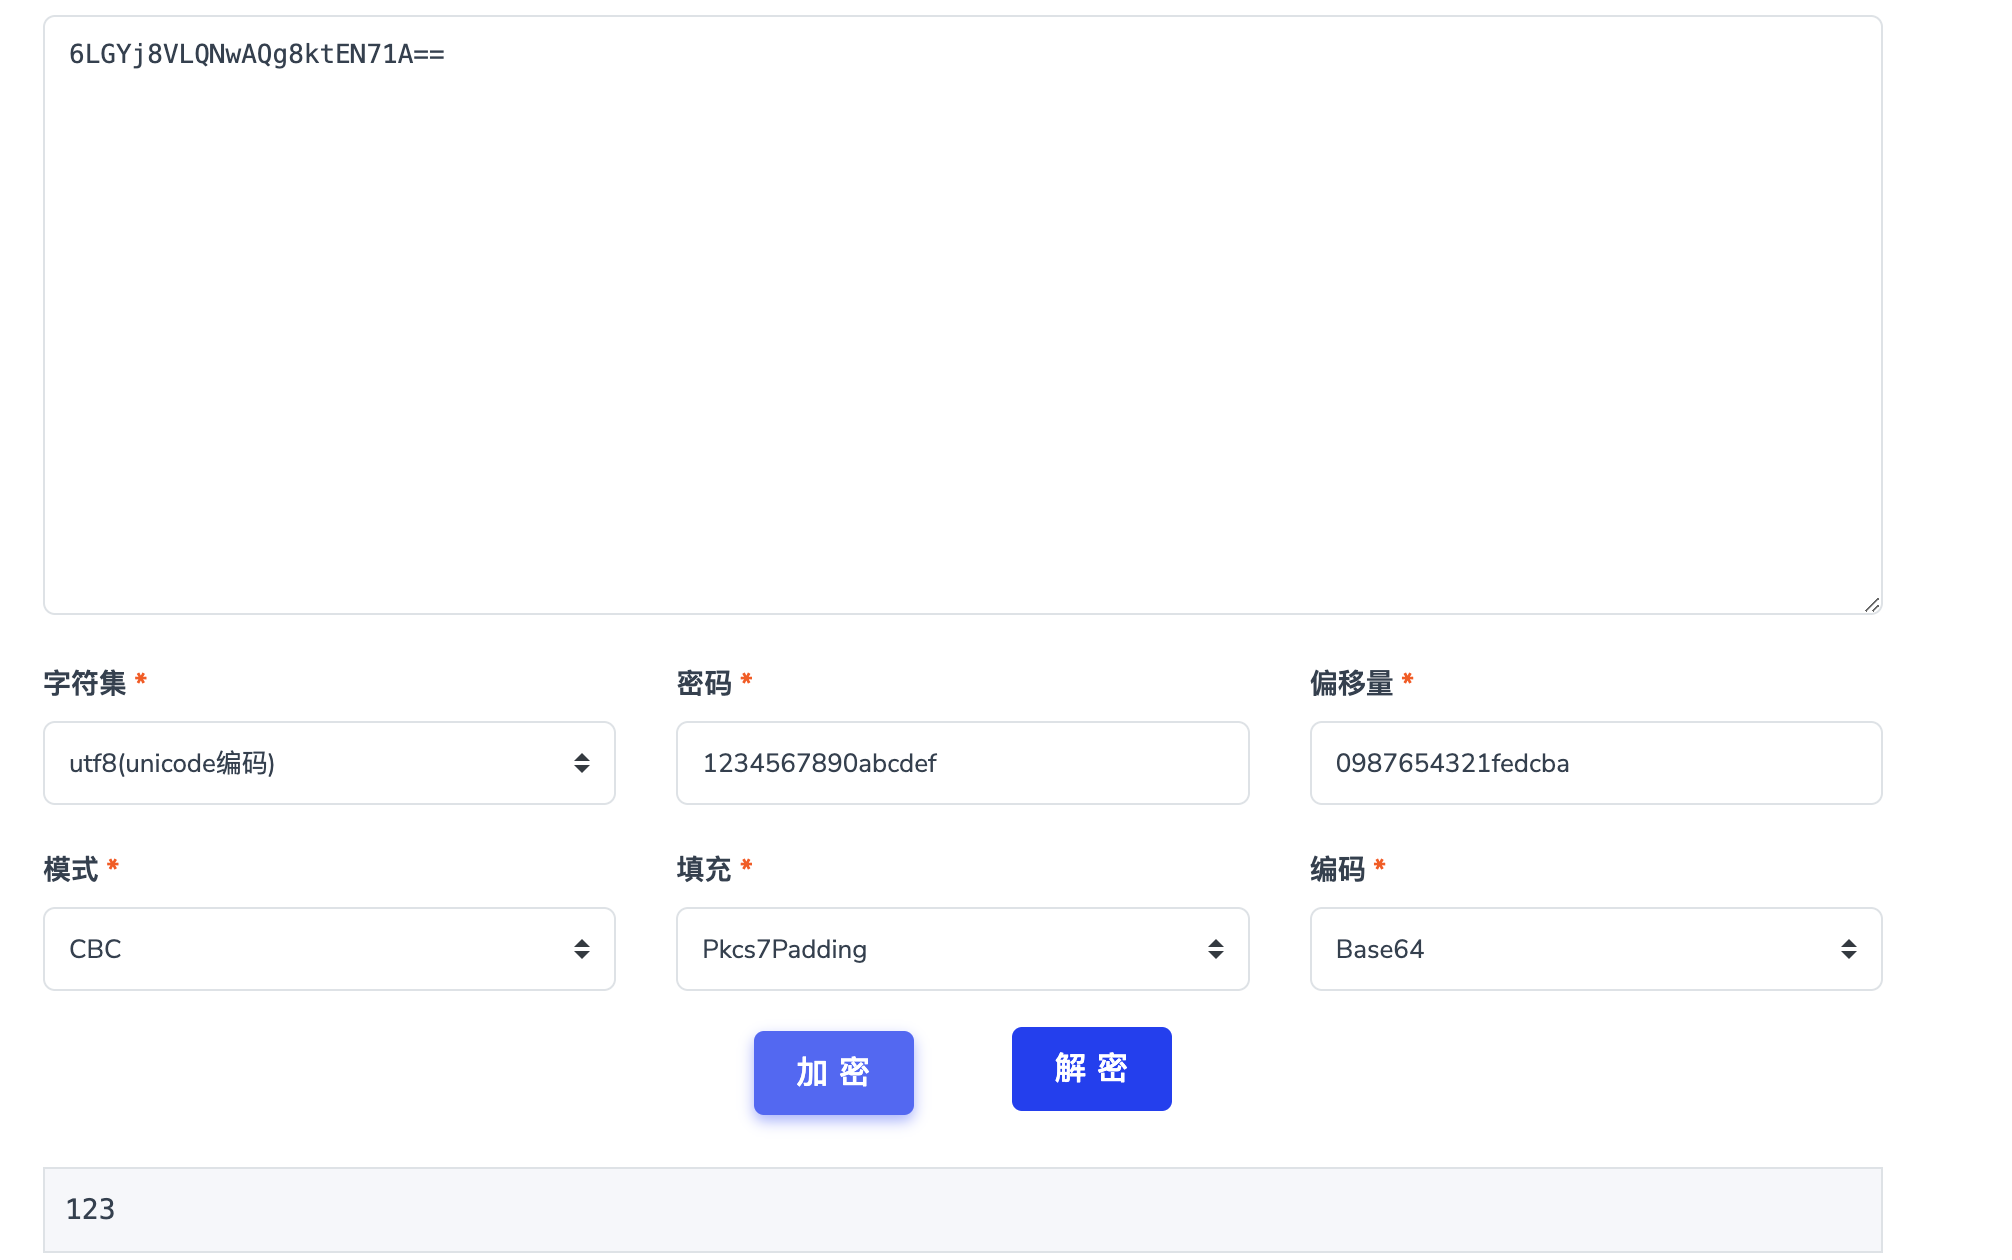Click the arrow icon on charset select
The width and height of the screenshot is (2012, 1260).
click(582, 763)
